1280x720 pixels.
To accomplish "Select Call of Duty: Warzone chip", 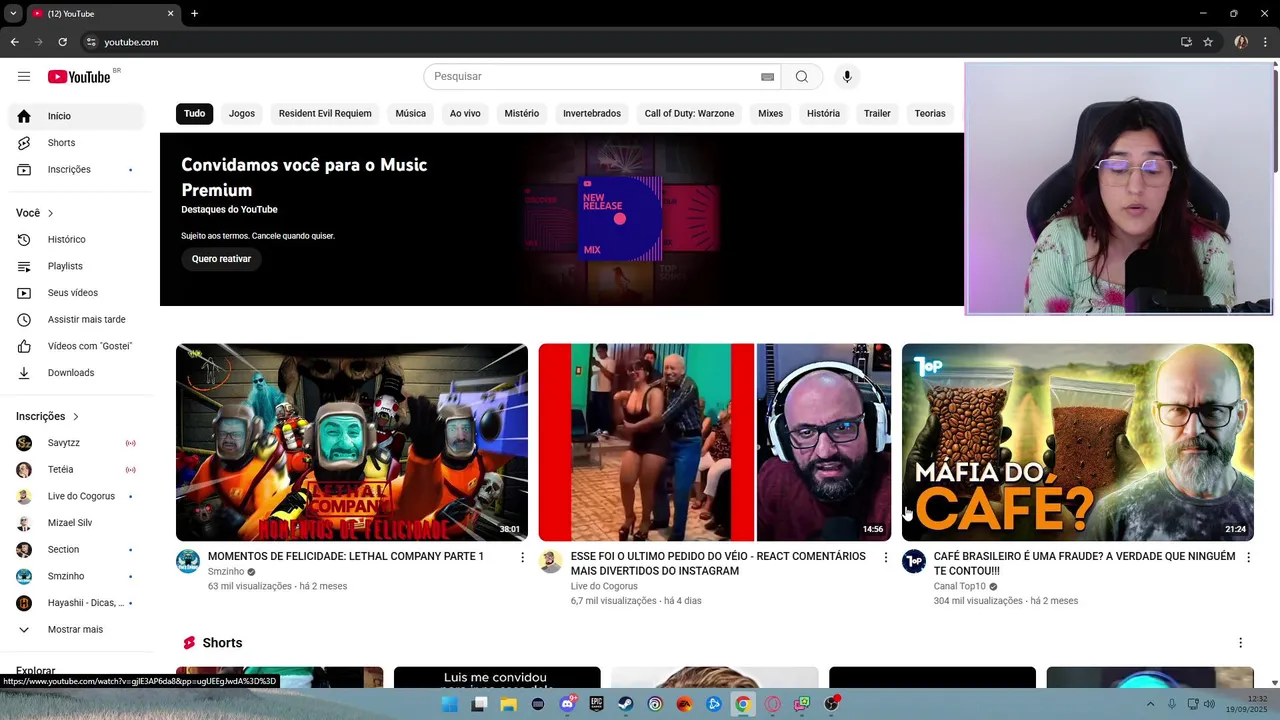I will pyautogui.click(x=689, y=113).
